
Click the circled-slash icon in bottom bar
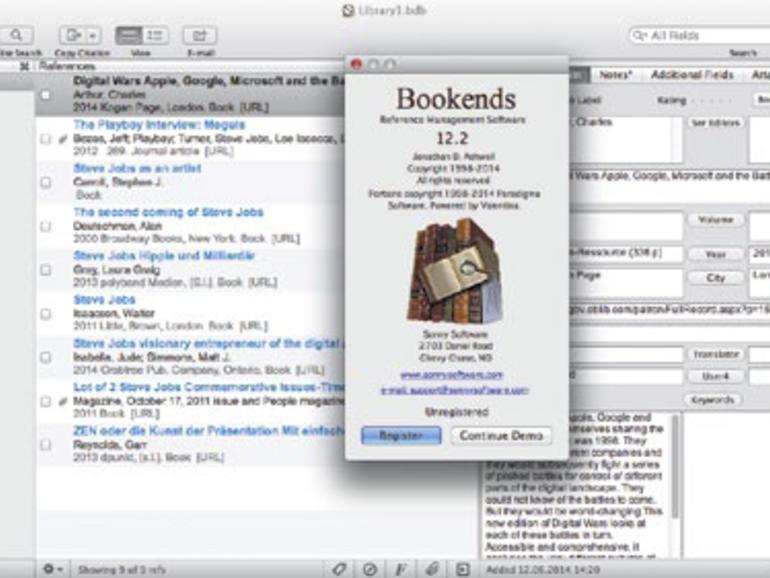370,570
